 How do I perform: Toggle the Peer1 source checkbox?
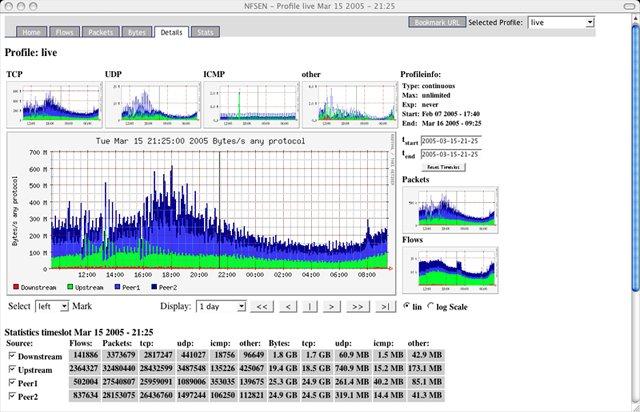click(11, 381)
